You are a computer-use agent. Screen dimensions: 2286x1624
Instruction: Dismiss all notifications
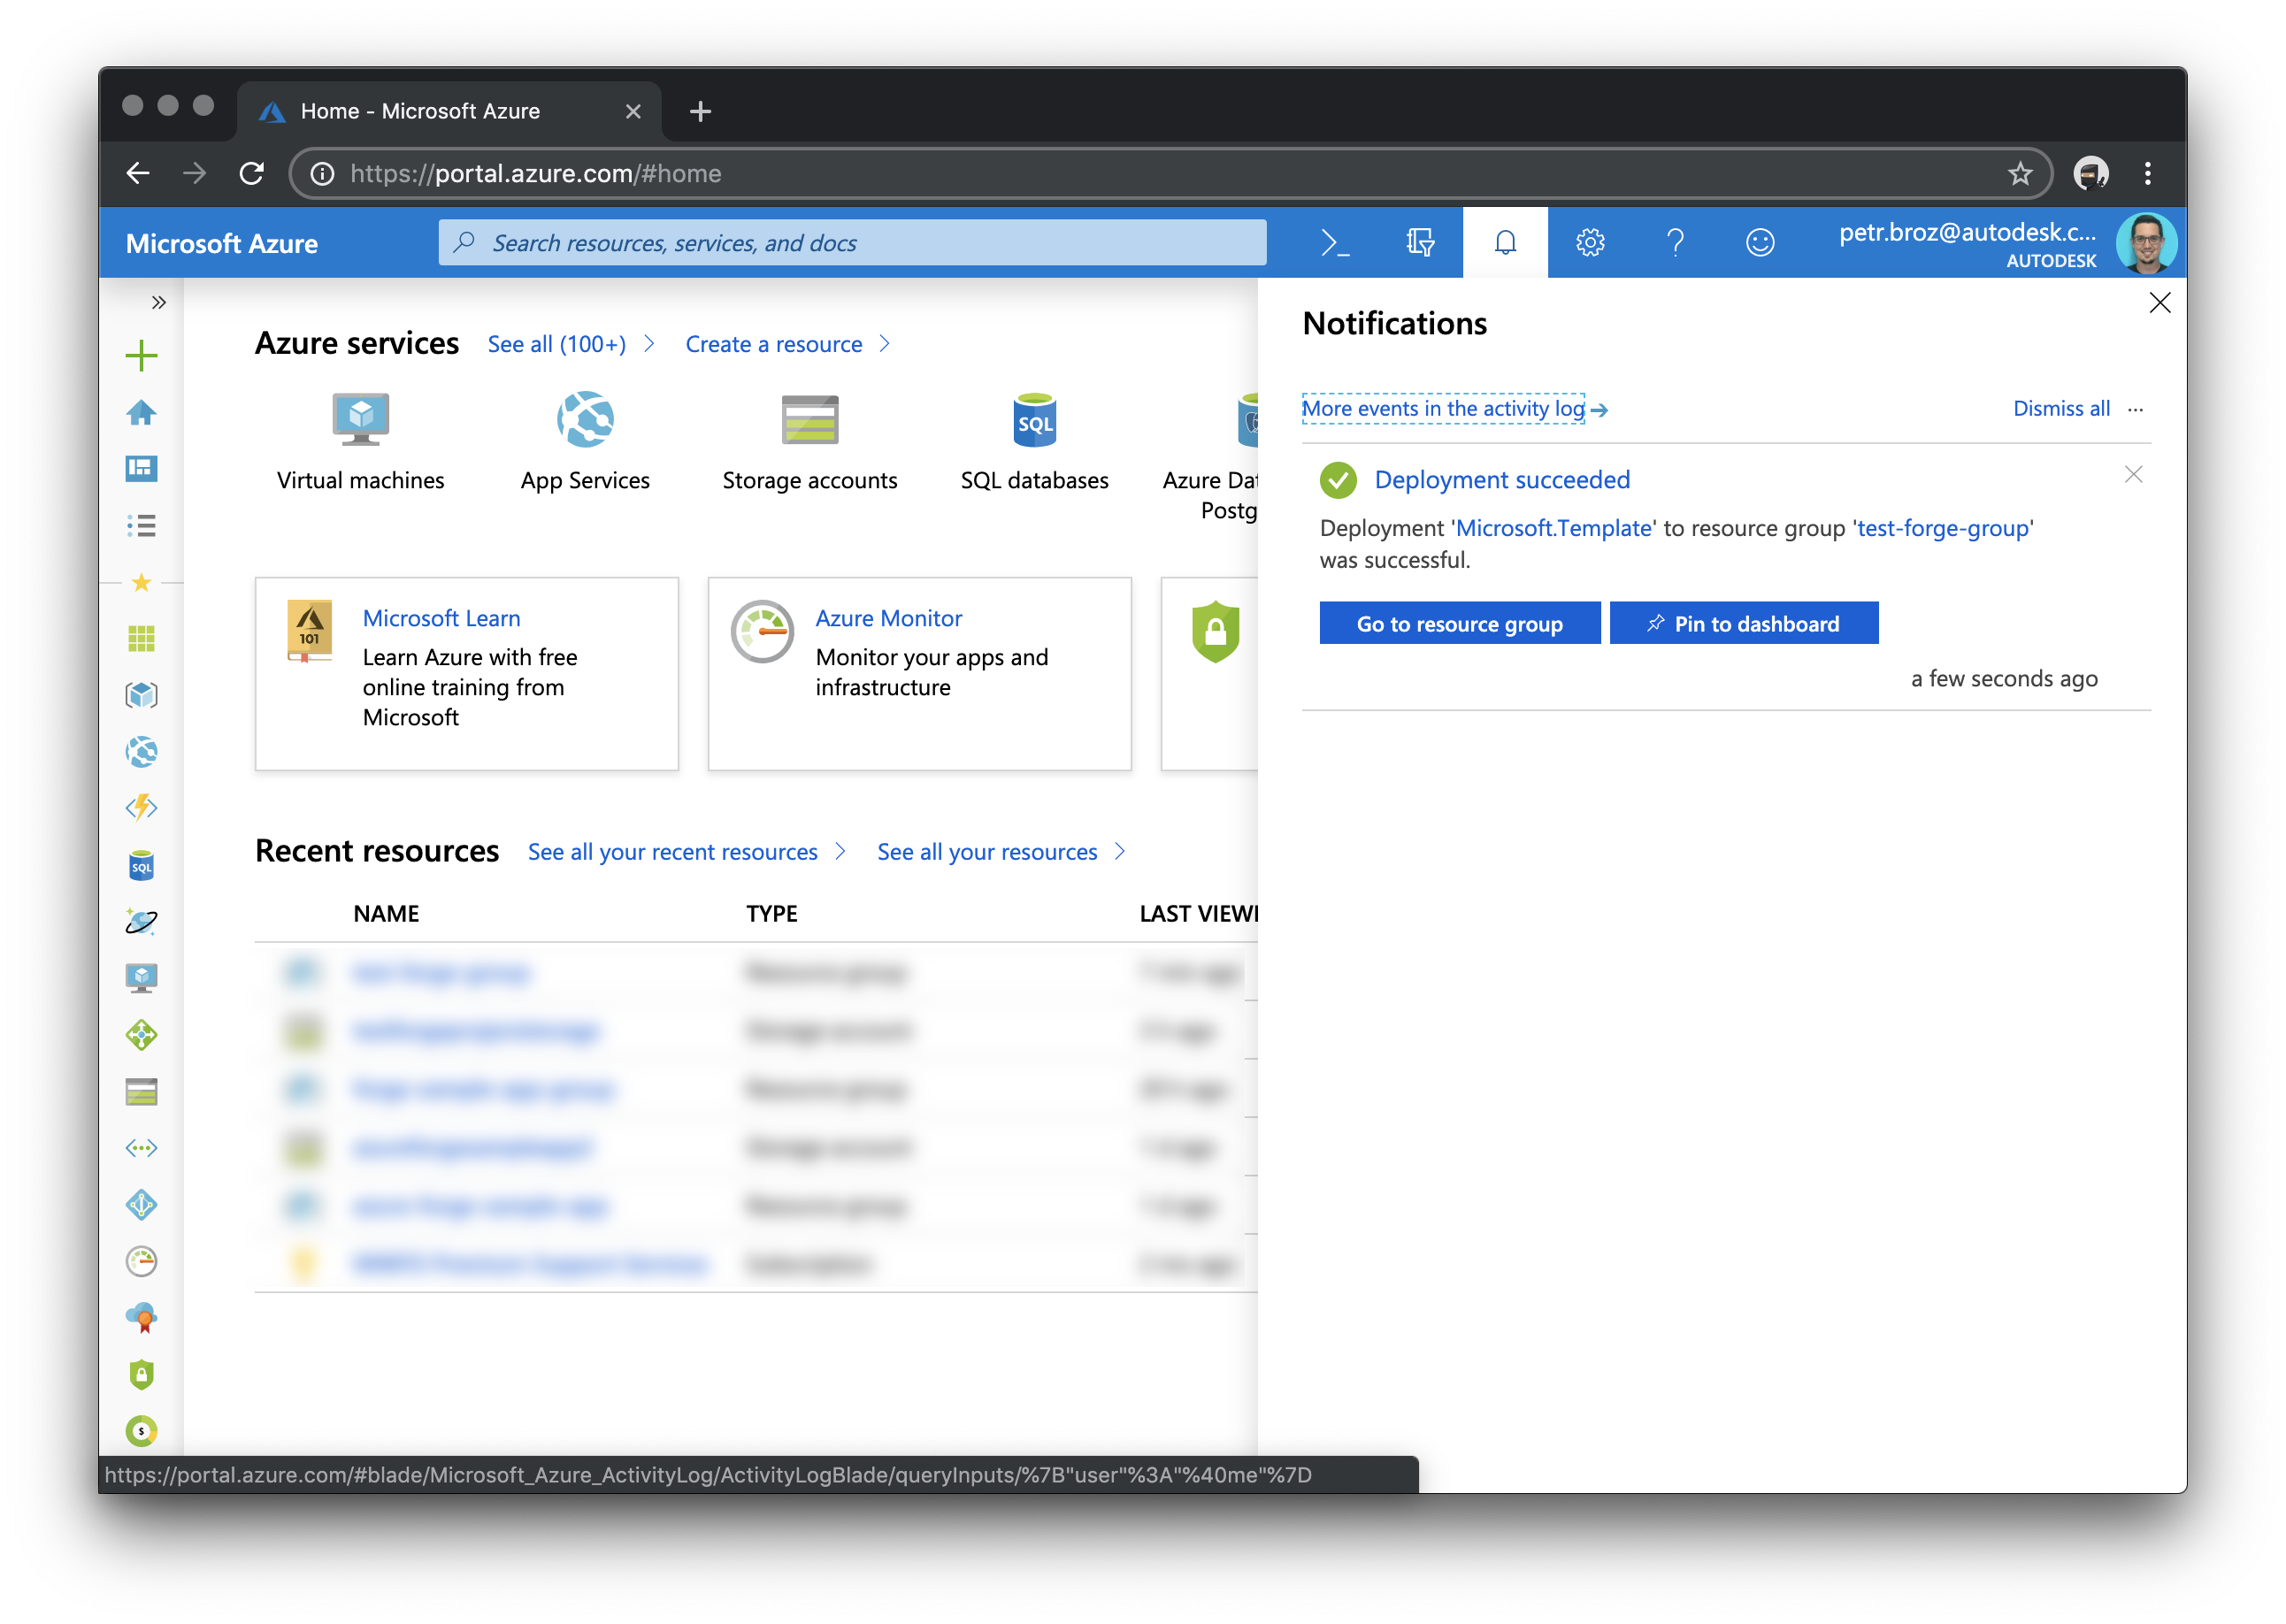click(2061, 408)
